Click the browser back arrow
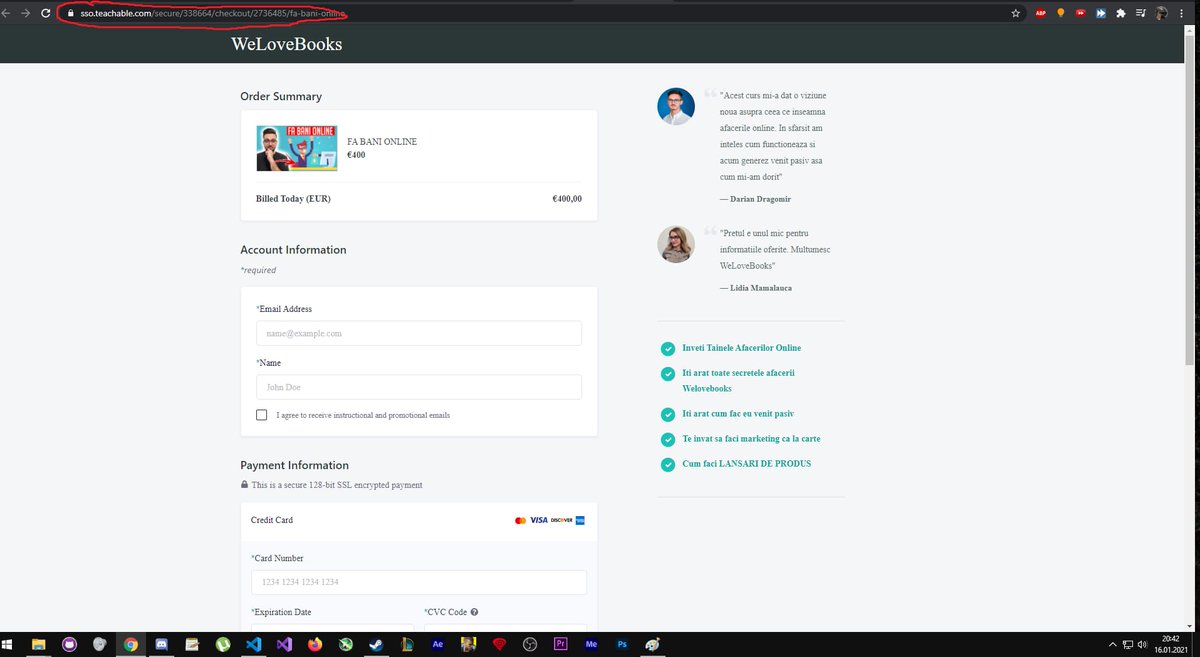The image size is (1200, 657). [5, 13]
